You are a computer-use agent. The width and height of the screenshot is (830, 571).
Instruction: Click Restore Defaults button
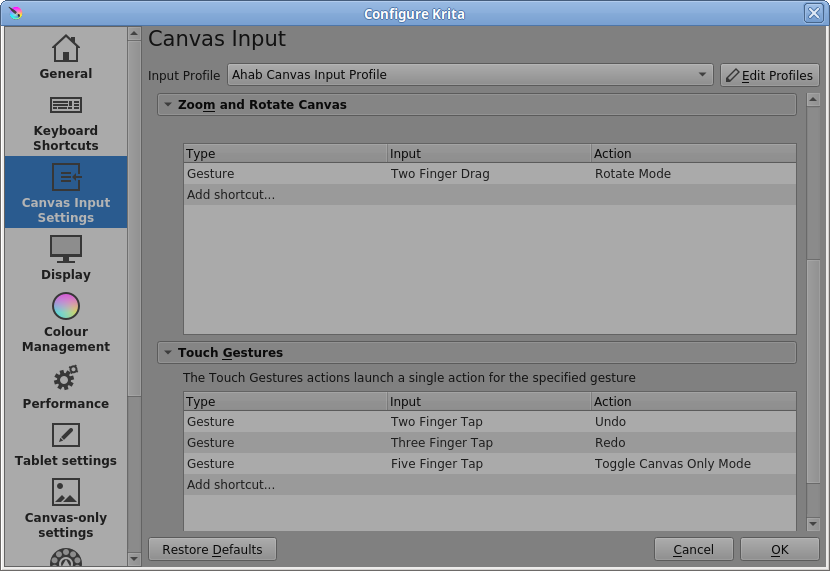pyautogui.click(x=212, y=549)
